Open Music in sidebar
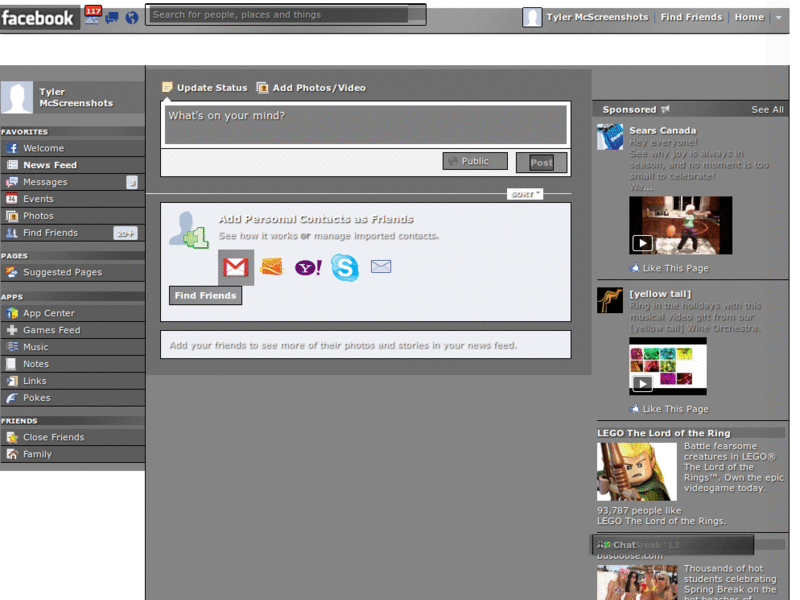 point(73,346)
